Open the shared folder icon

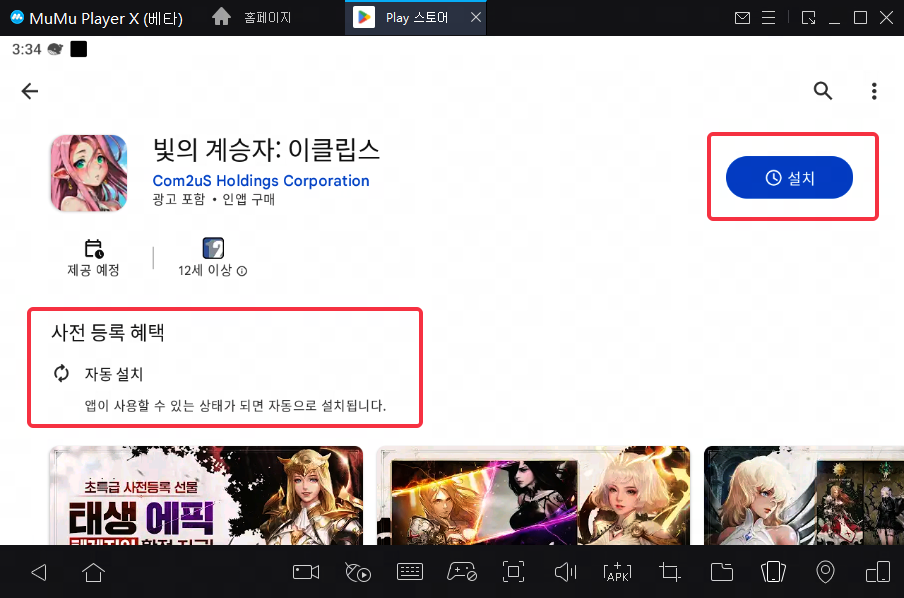coord(721,572)
